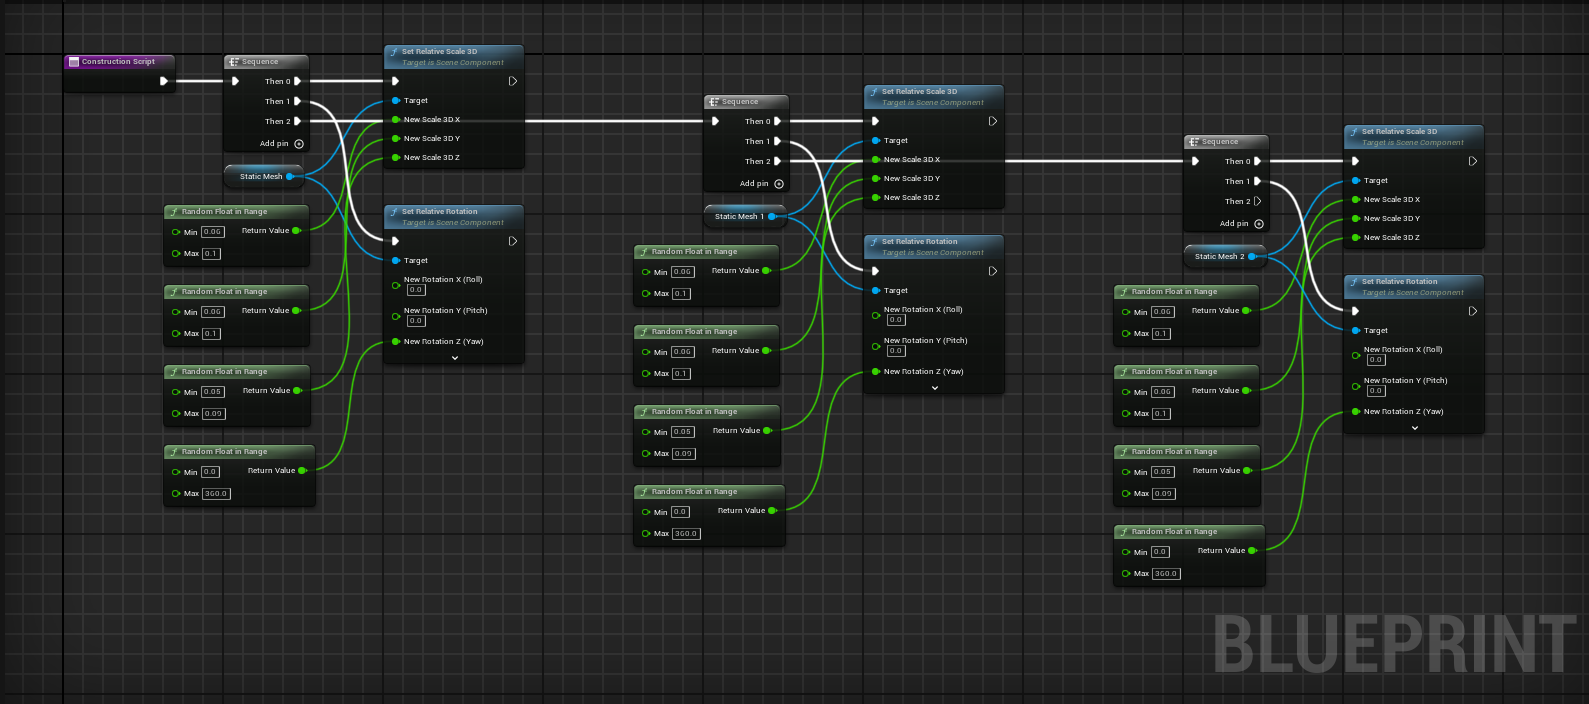Click exec output pin of rightmost Set Relative Rotation
The width and height of the screenshot is (1589, 704).
pyautogui.click(x=1473, y=311)
